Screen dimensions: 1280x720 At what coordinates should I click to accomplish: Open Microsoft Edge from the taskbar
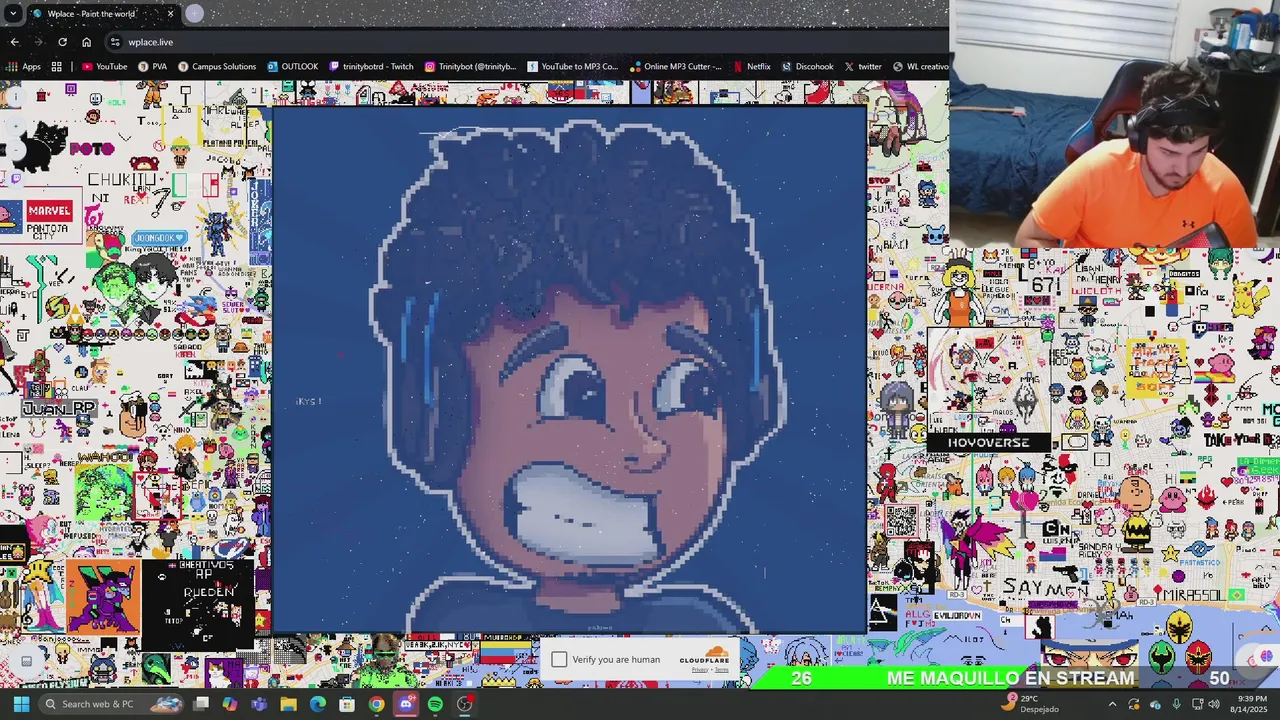317,704
